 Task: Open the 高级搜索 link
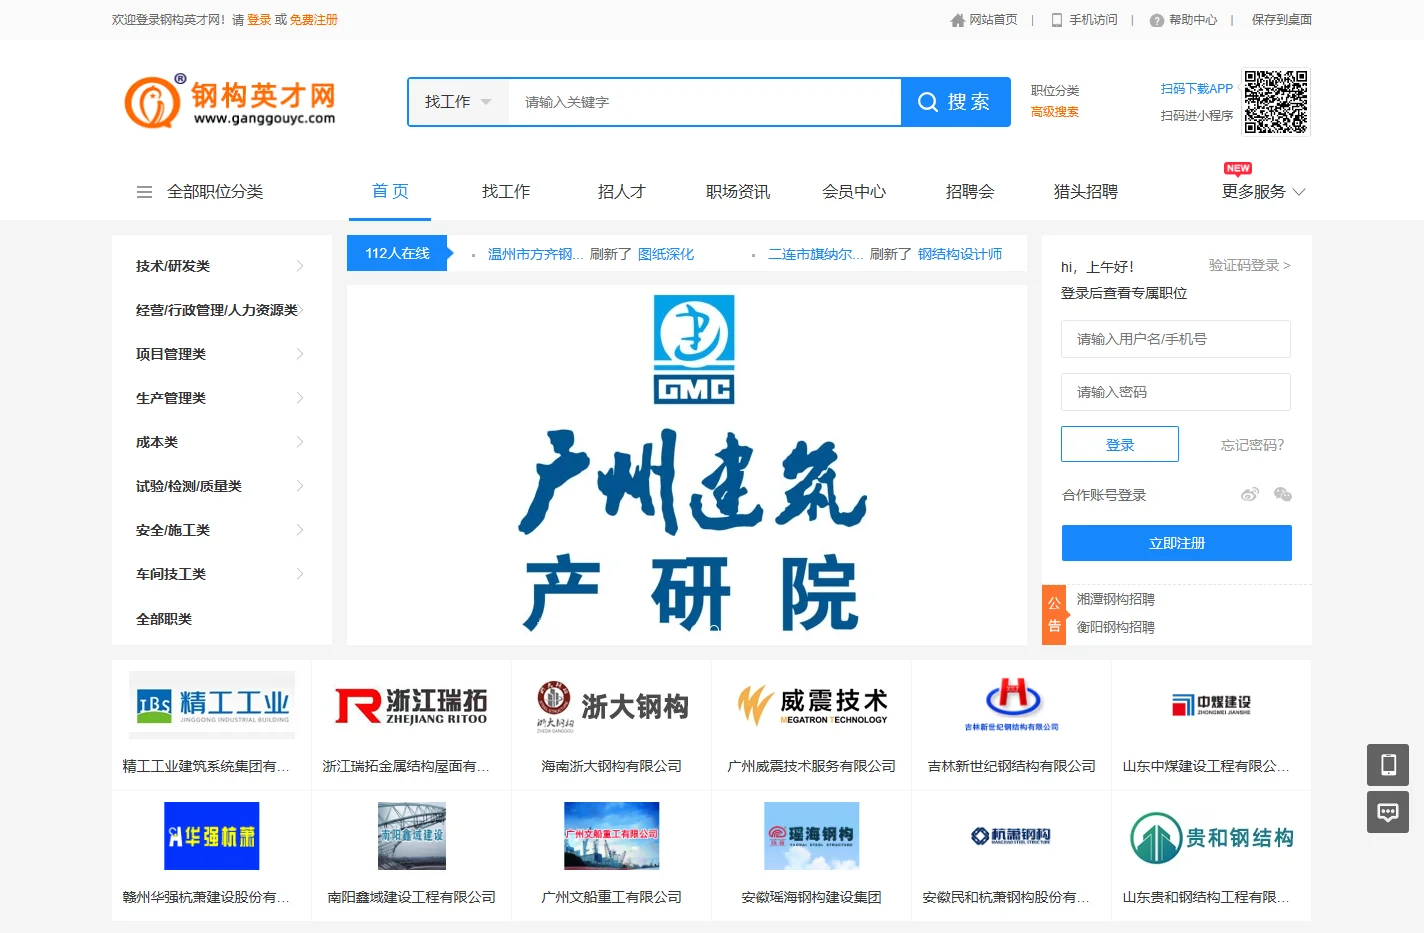coord(1055,112)
